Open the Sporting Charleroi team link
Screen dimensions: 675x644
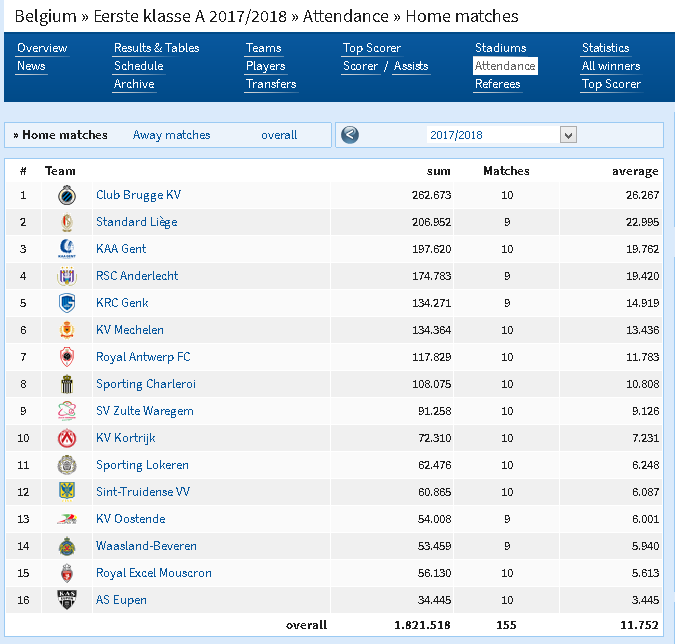tap(146, 384)
